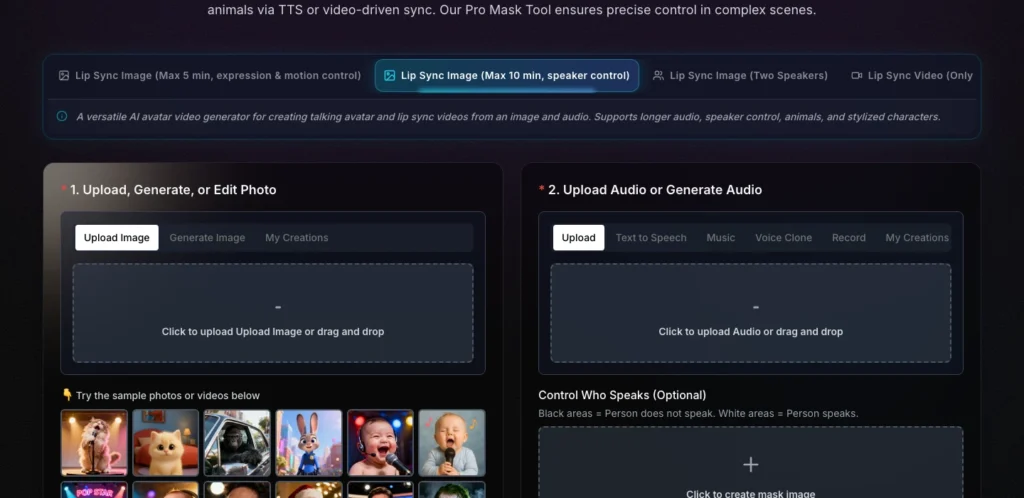This screenshot has height=498, width=1024.
Task: Switch to Generate Image tab
Action: [x=207, y=238]
